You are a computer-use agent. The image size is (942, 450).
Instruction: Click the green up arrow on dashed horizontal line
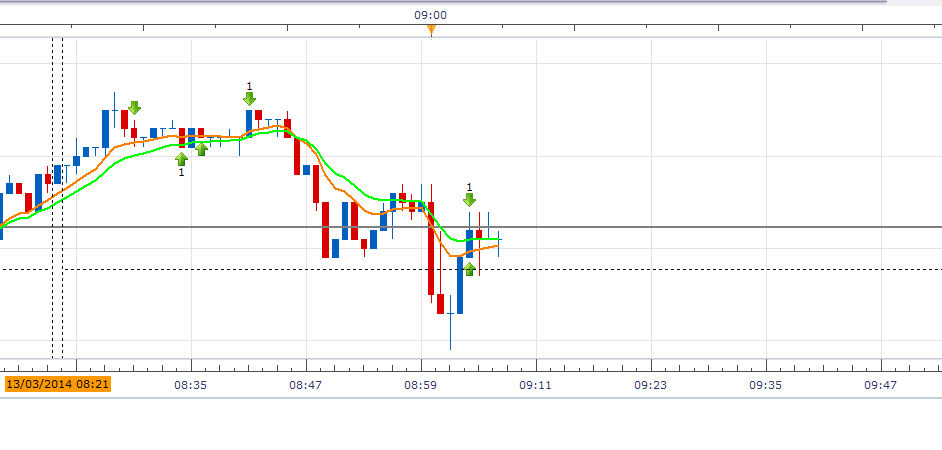469,269
